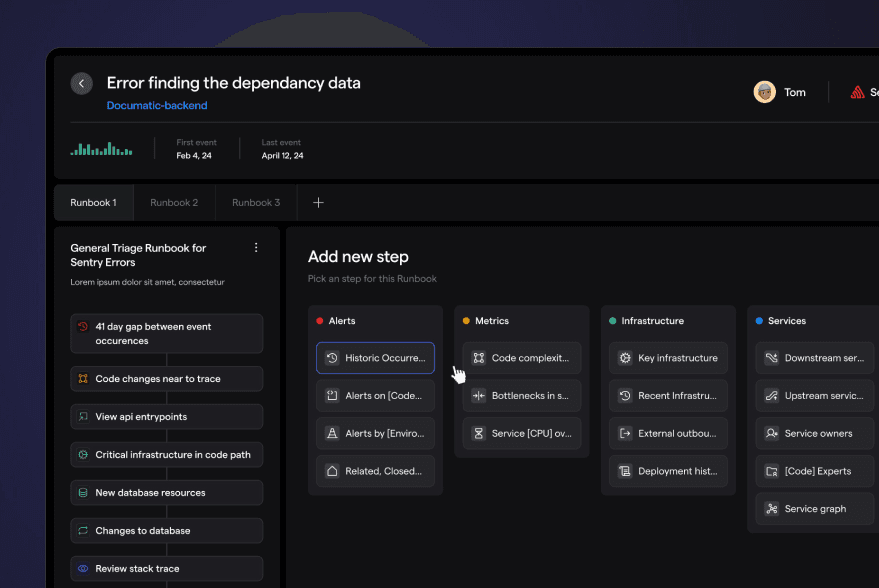This screenshot has width=879, height=588.
Task: Choose the Service graph step
Action: pyautogui.click(x=815, y=509)
